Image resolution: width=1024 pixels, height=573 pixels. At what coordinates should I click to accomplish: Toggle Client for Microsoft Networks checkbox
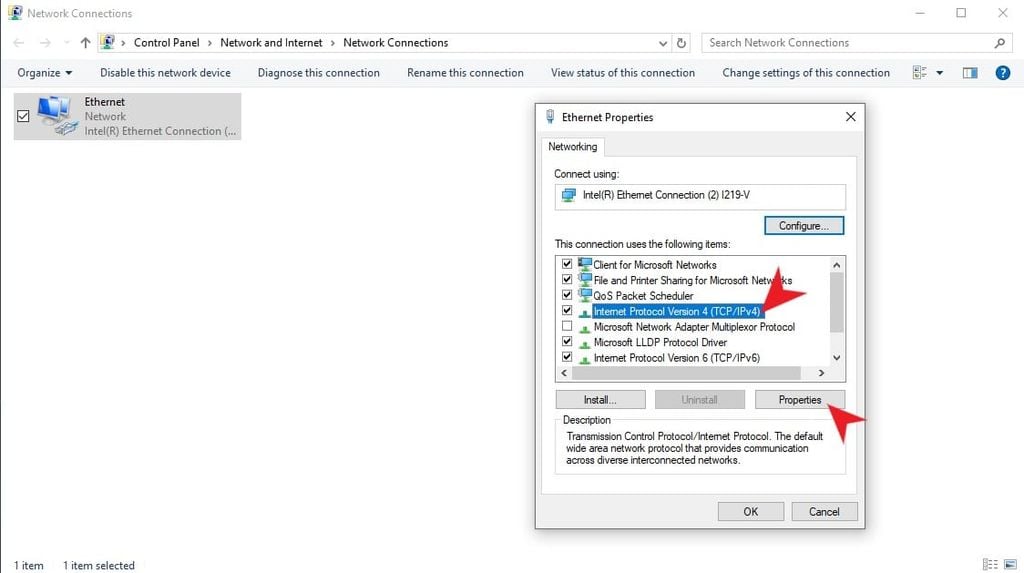pos(567,264)
